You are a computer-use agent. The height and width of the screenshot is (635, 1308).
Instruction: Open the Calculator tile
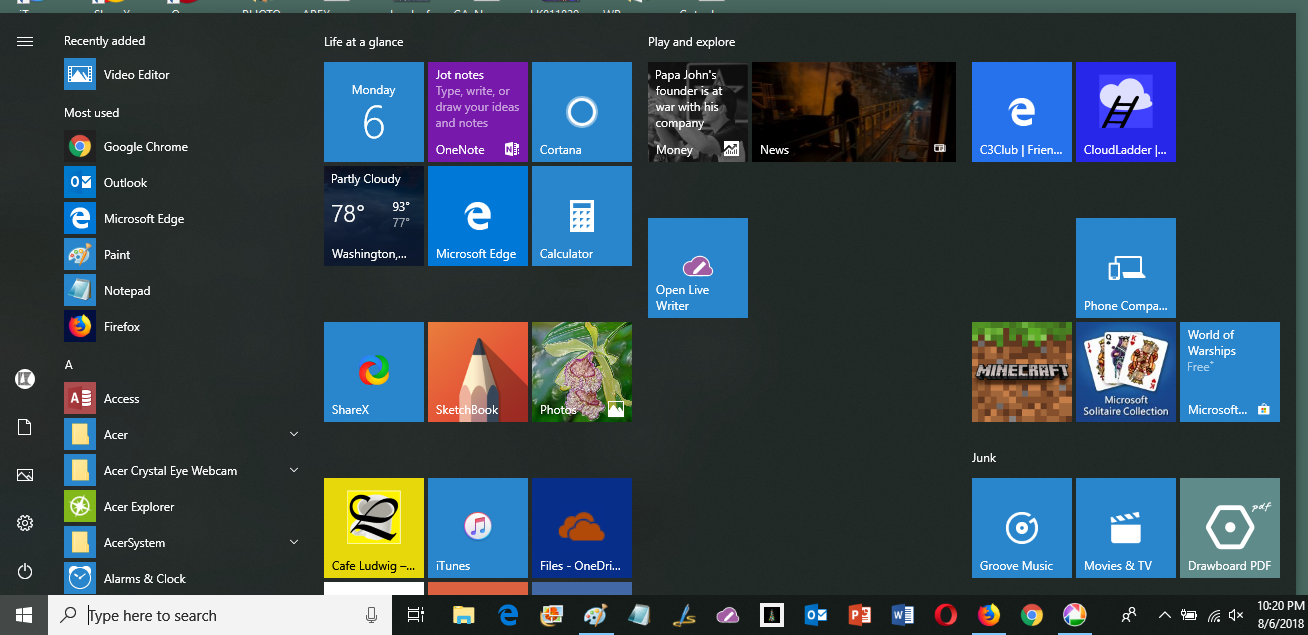tap(581, 216)
